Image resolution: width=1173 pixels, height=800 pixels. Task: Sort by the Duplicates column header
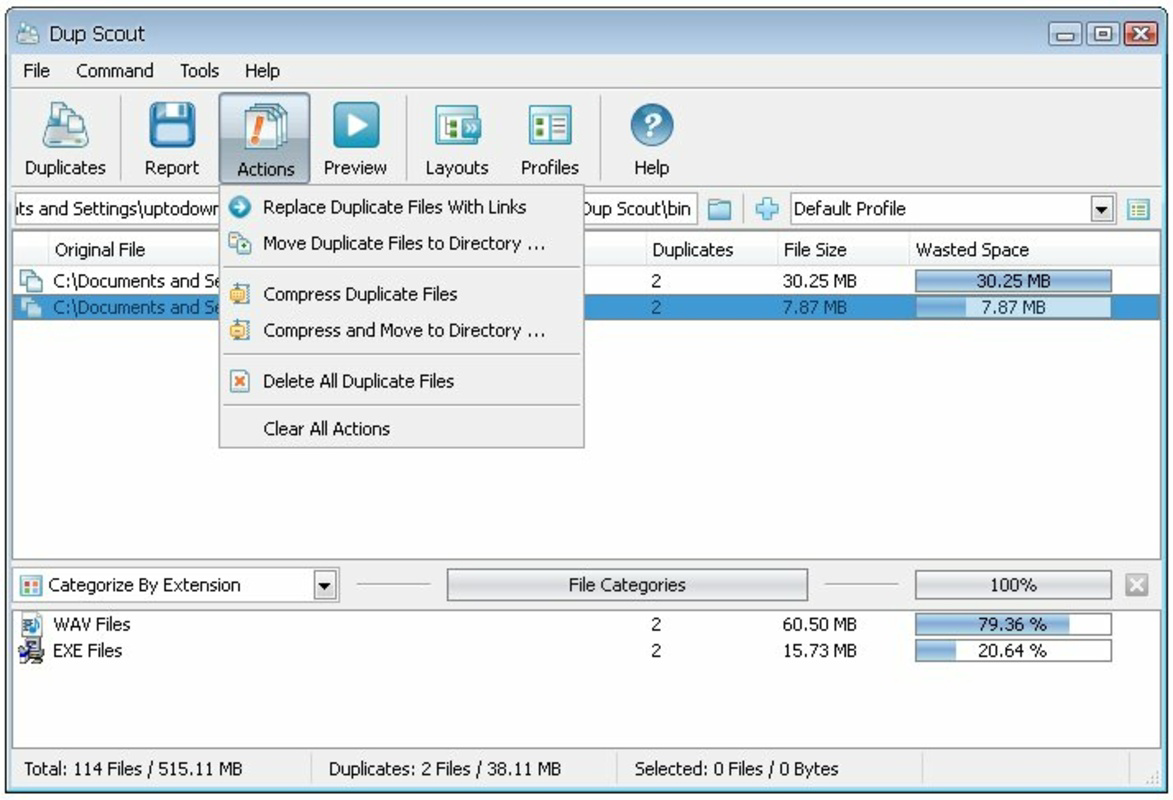coord(711,249)
